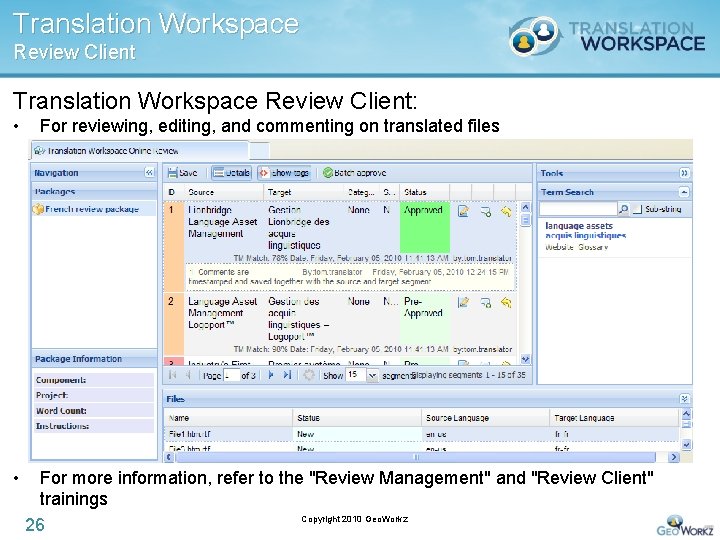
Task: Click the Instructions field label
Action: 62,426
